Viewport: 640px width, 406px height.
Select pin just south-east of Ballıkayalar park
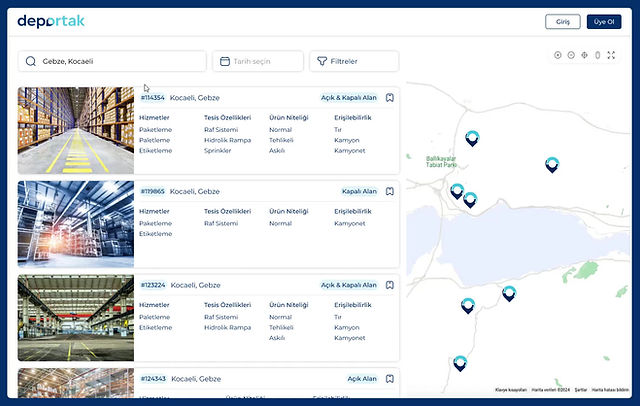pyautogui.click(x=457, y=191)
